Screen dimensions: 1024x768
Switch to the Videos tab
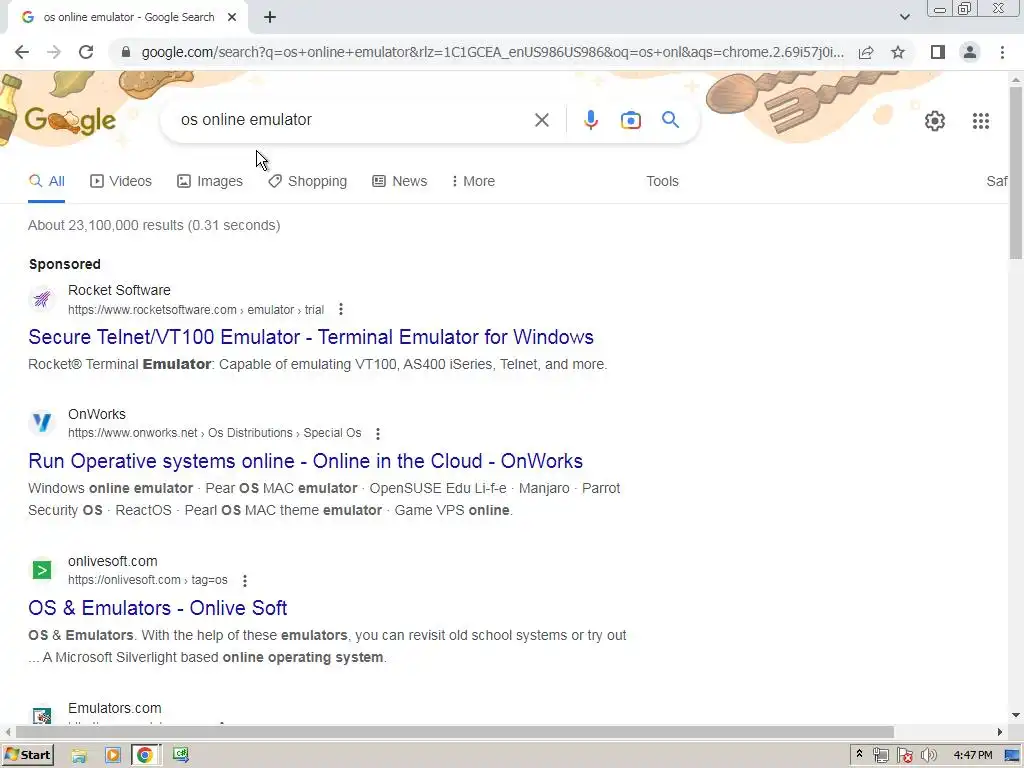(121, 181)
